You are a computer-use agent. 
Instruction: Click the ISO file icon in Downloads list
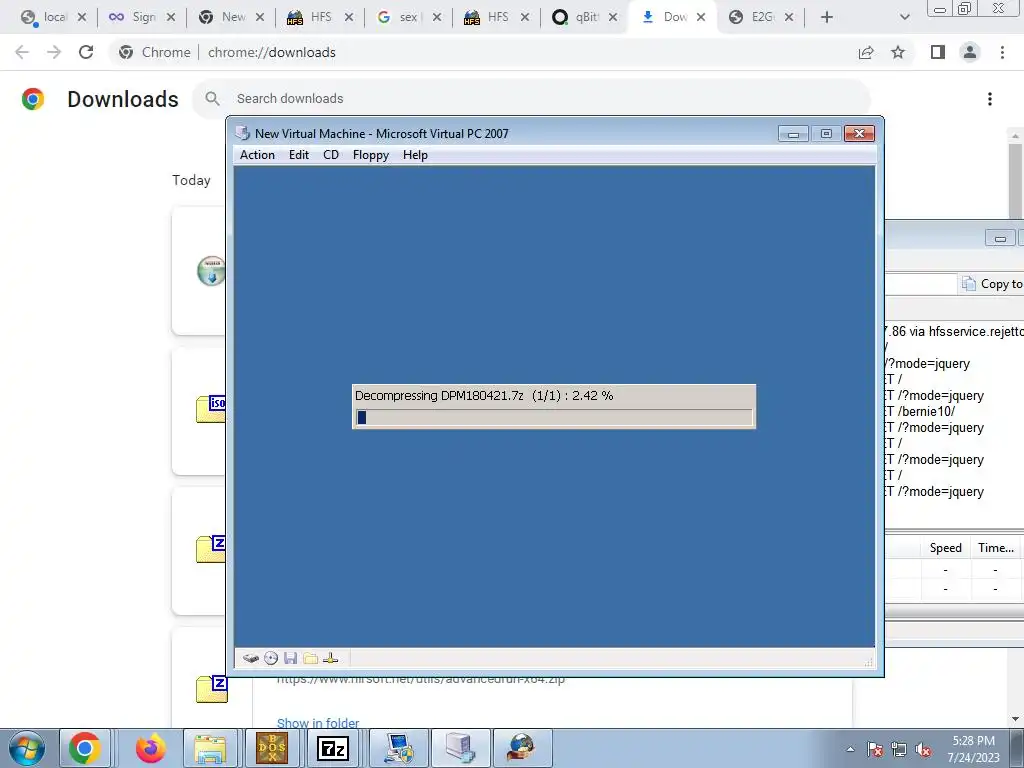coord(211,409)
